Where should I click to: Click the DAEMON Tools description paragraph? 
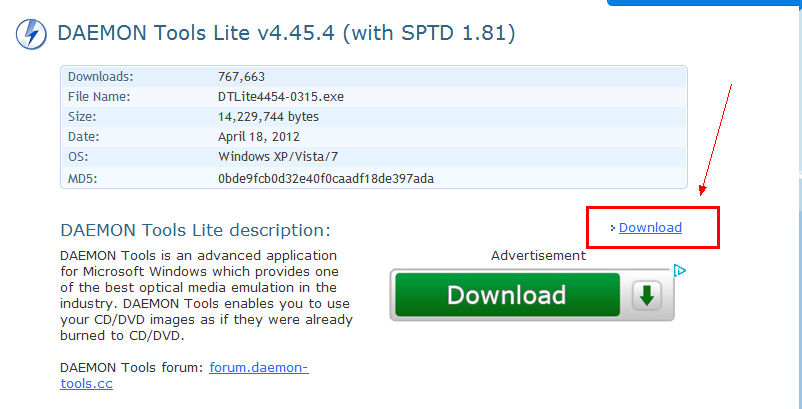(206, 295)
